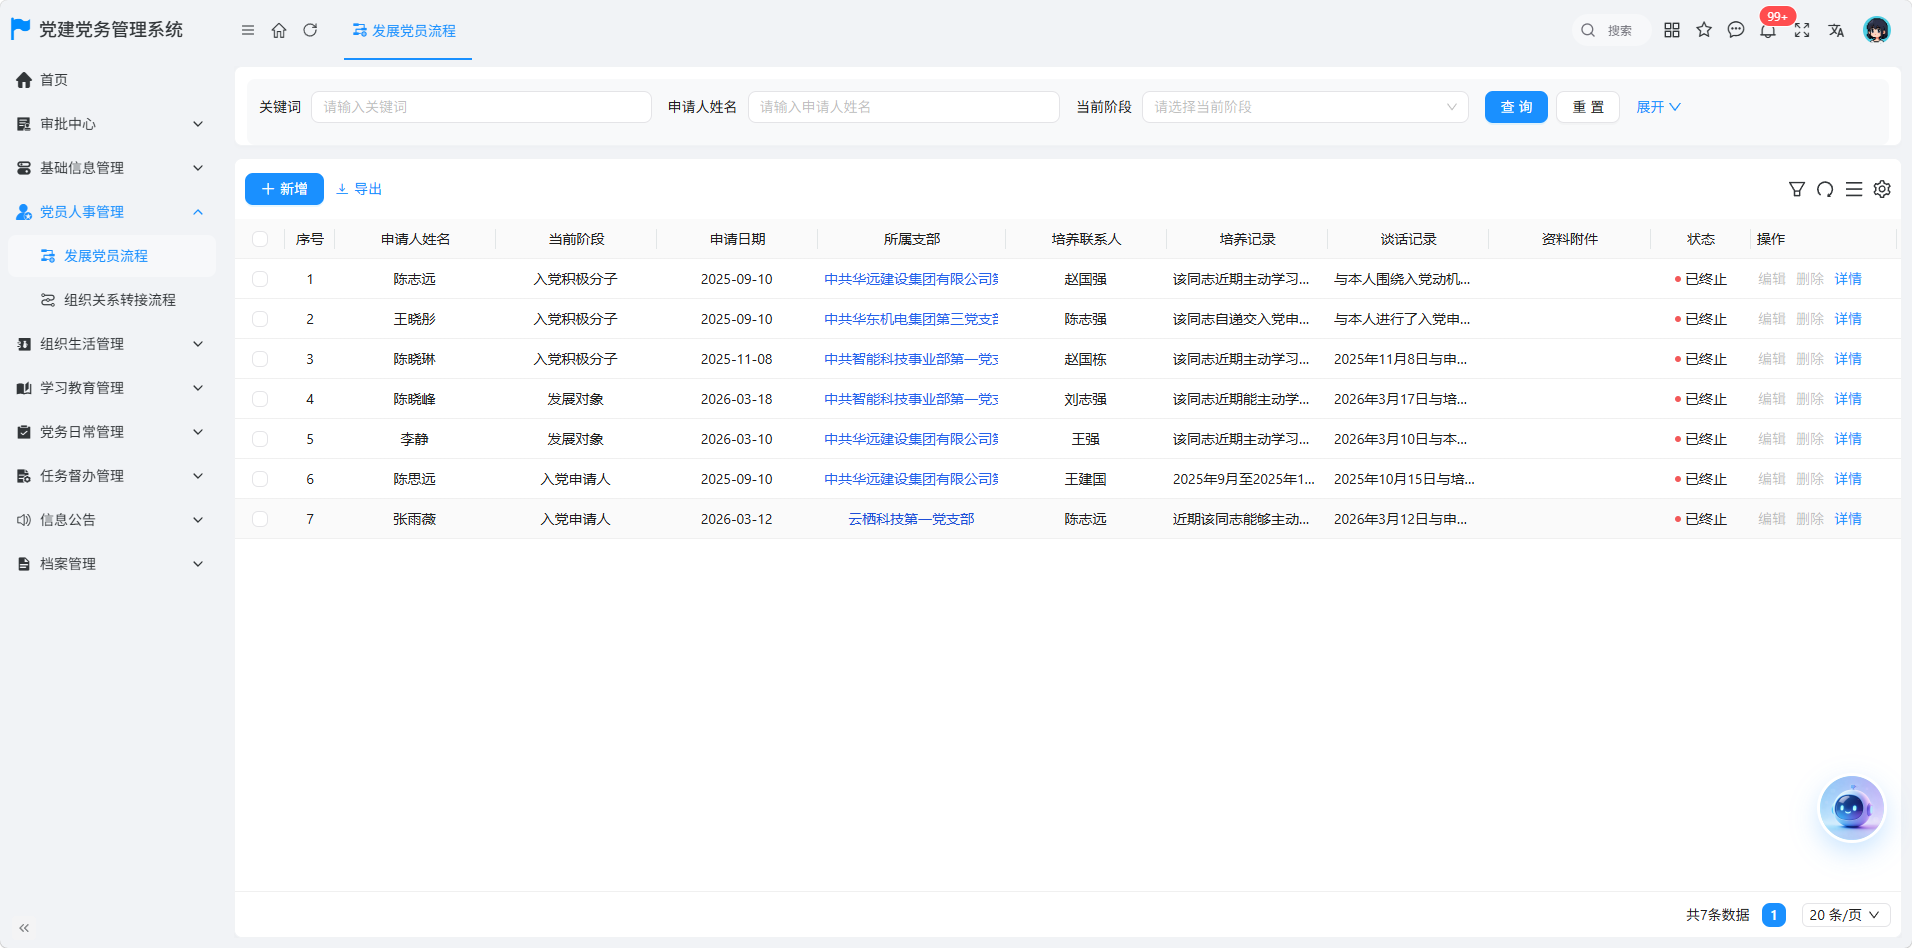The width and height of the screenshot is (1912, 948).
Task: Click the 新增 add button
Action: pyautogui.click(x=284, y=189)
